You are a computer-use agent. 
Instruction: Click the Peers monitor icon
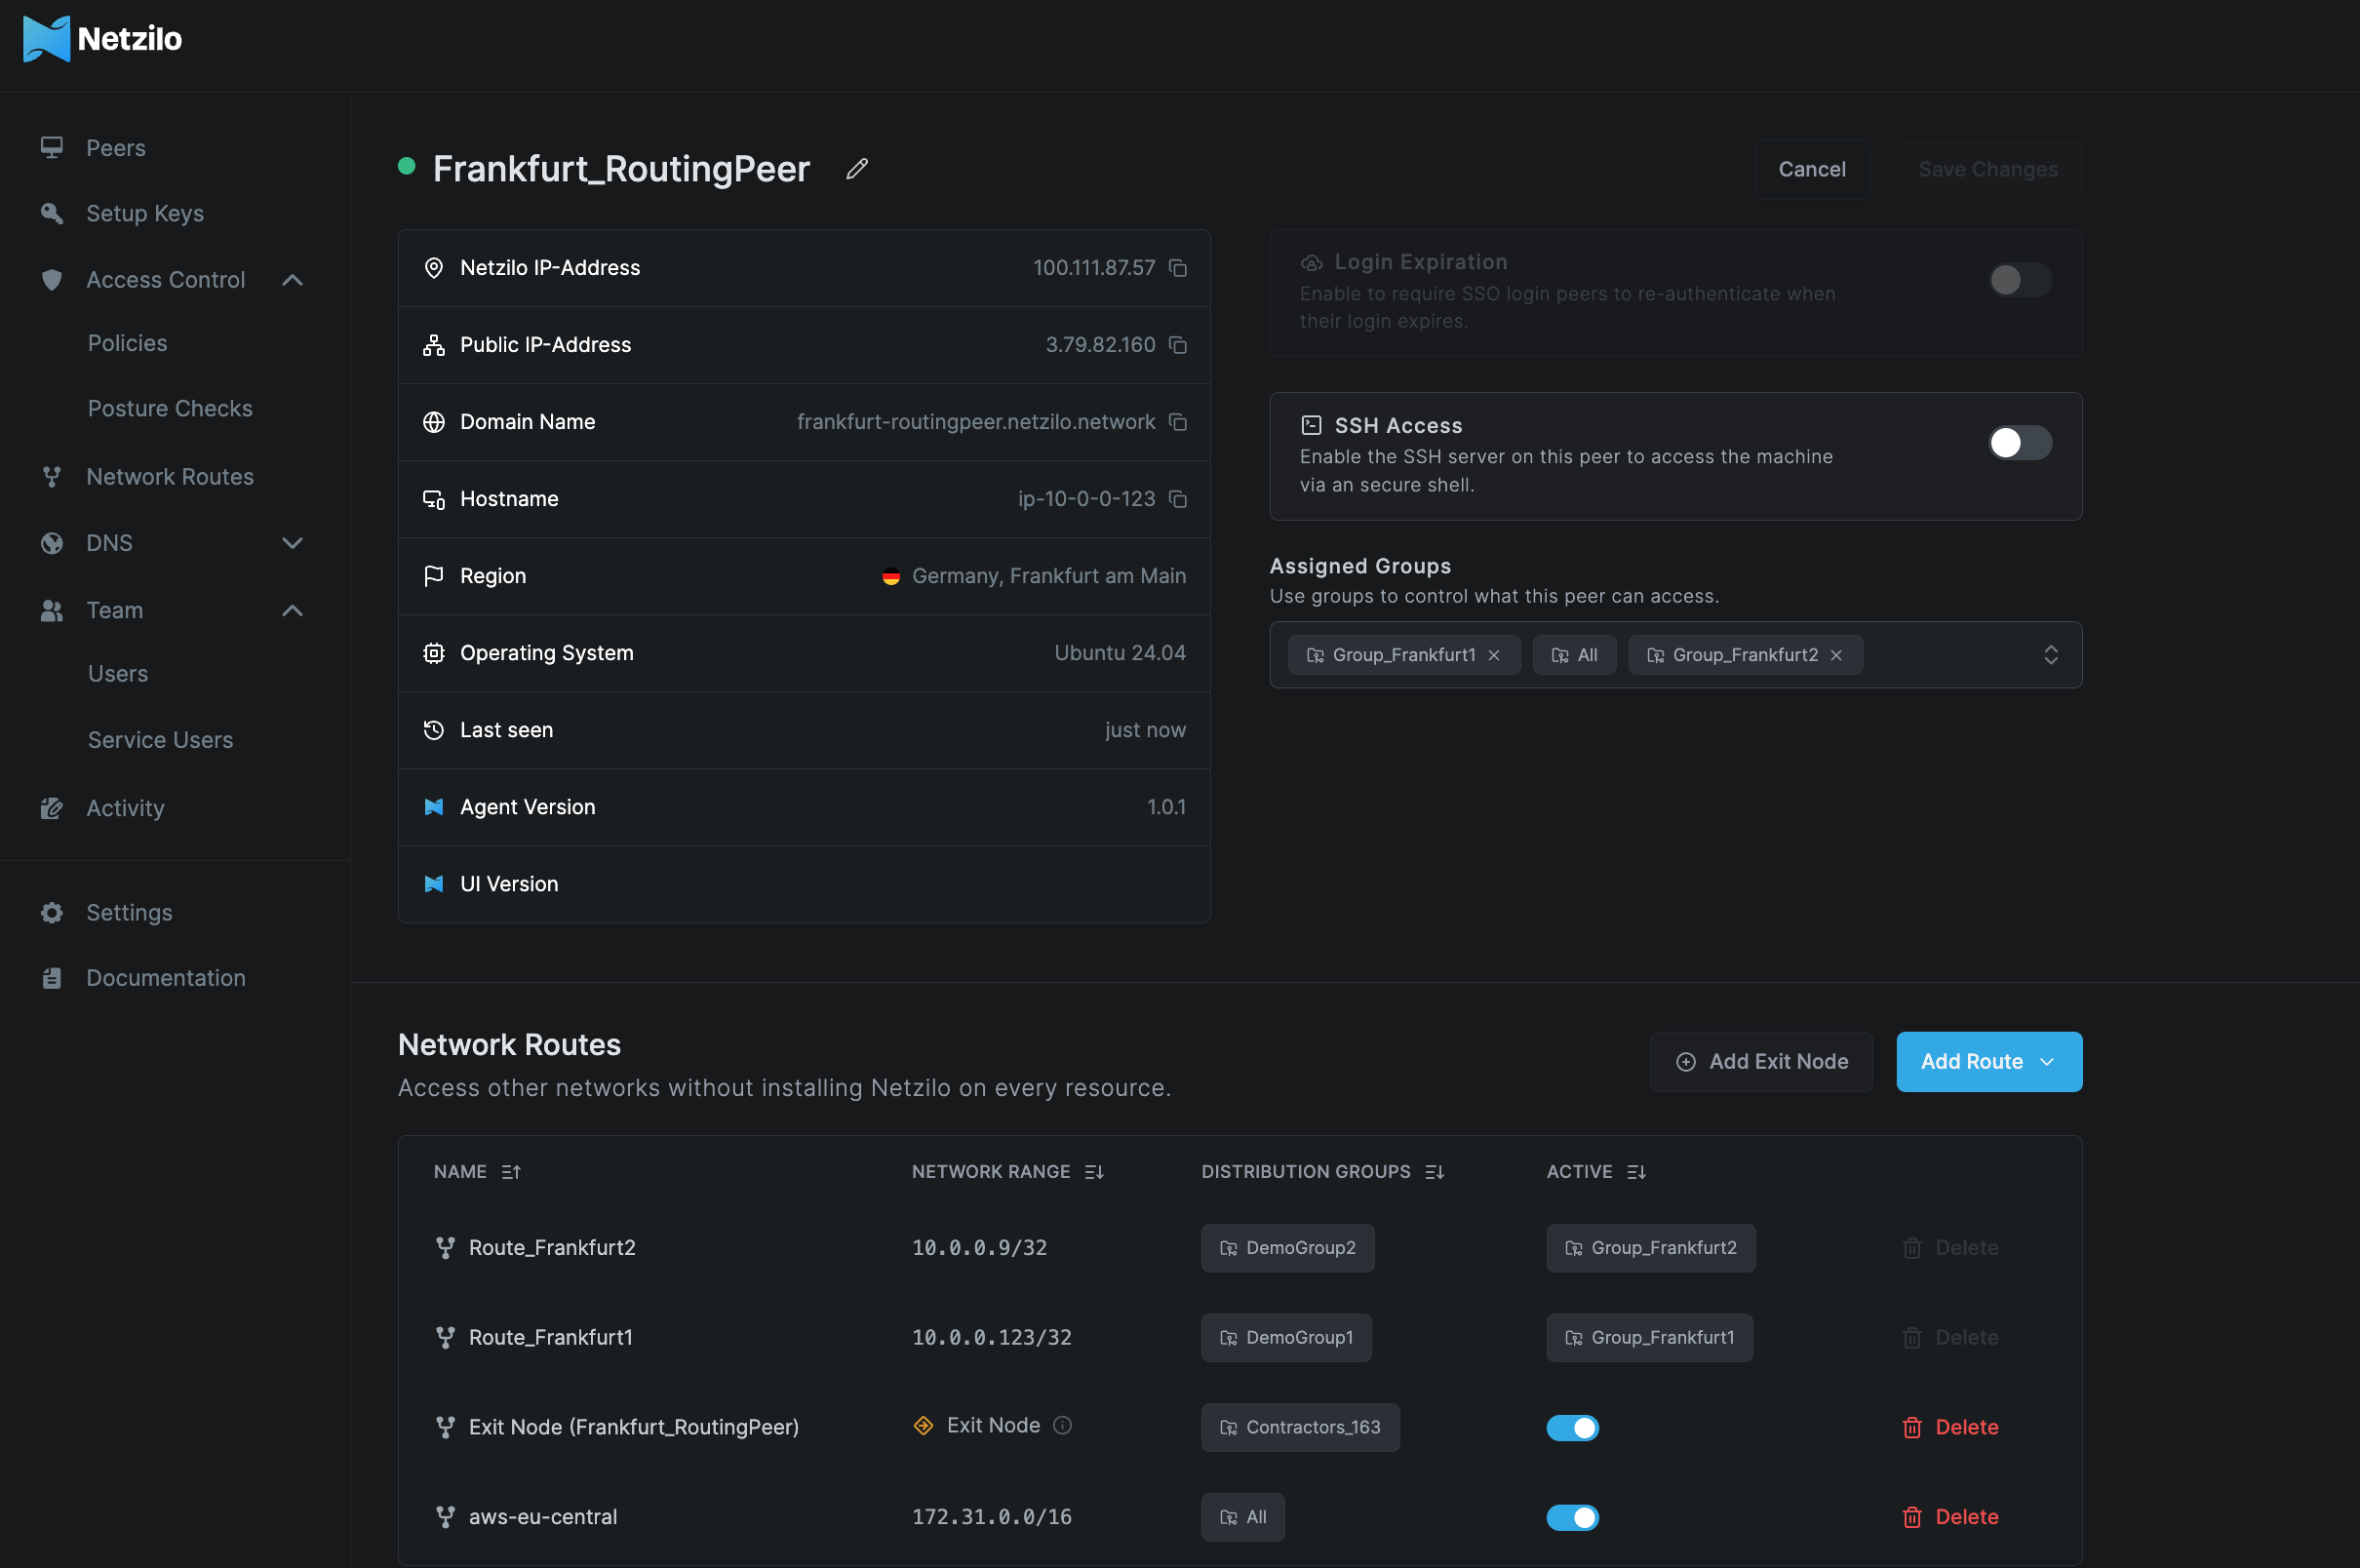pos(52,147)
